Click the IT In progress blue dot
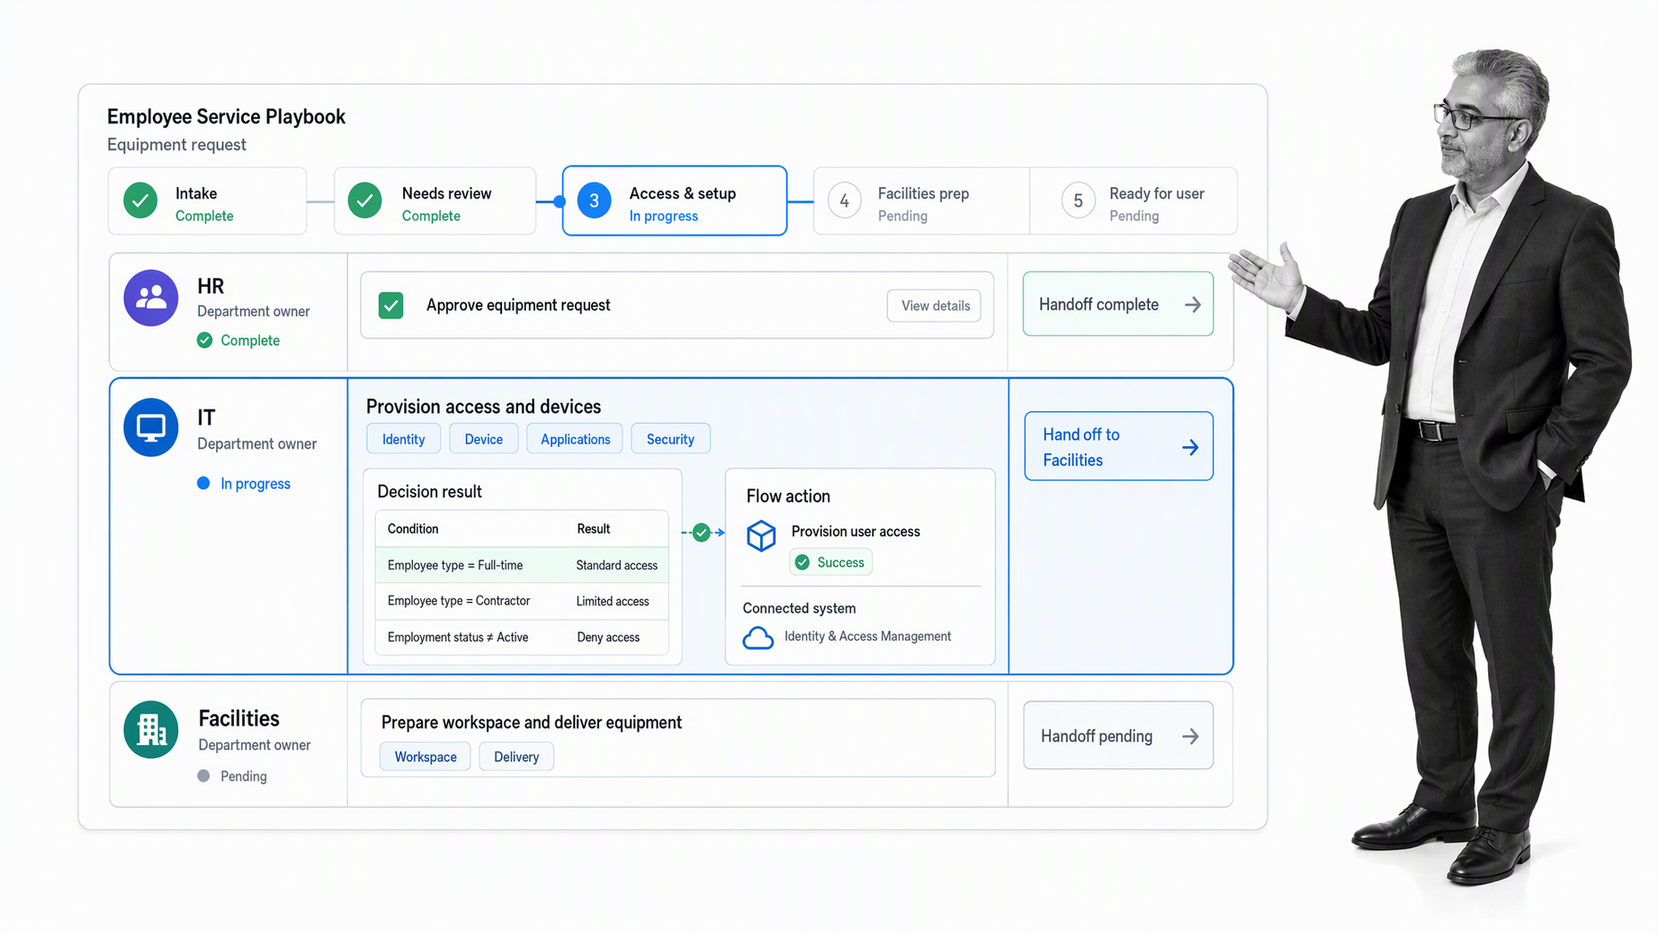1658x933 pixels. [204, 483]
